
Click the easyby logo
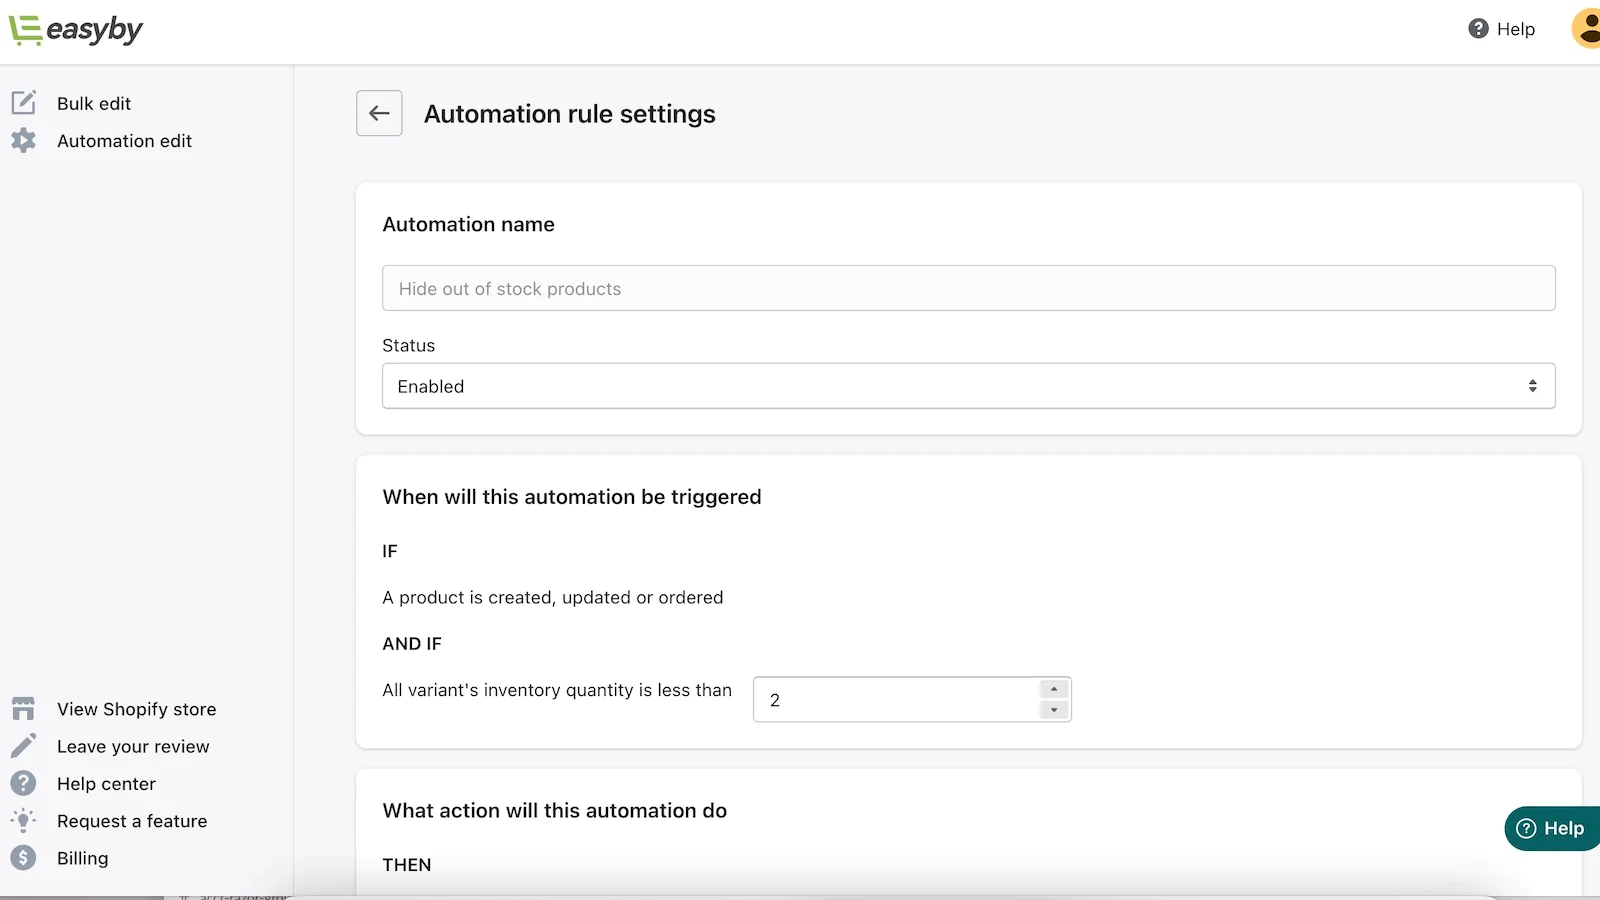click(76, 30)
